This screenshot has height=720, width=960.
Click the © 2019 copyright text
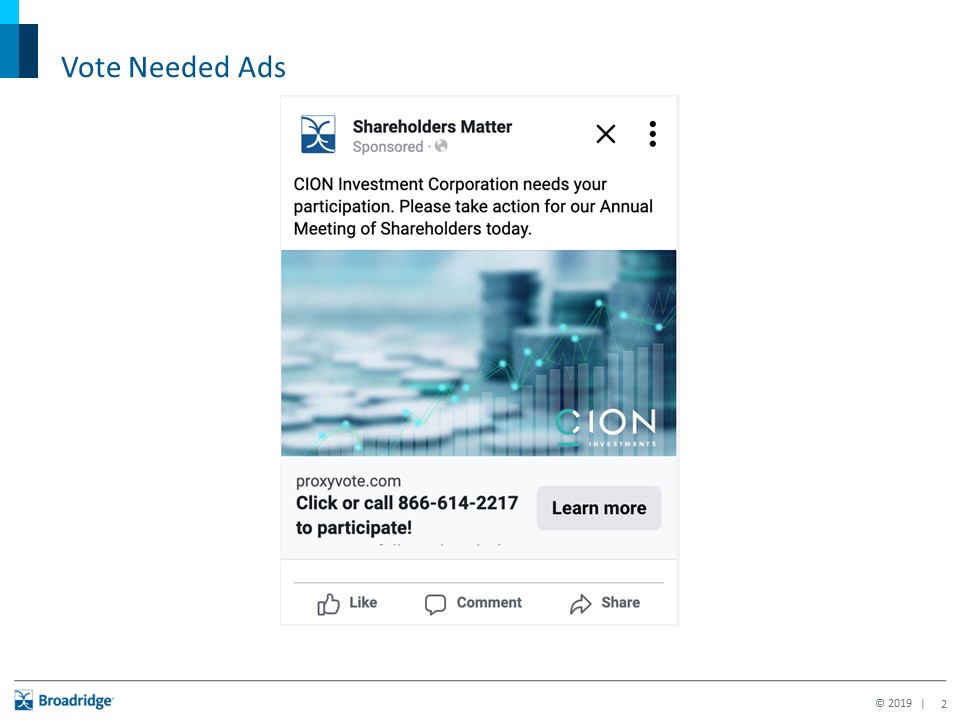(x=893, y=703)
